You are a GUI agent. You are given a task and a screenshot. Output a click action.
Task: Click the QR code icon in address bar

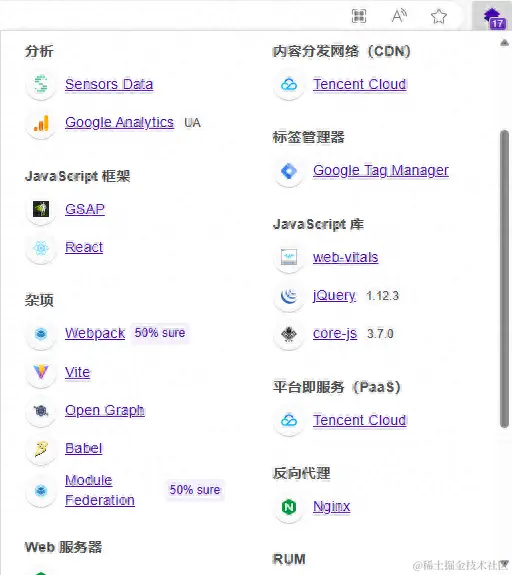pyautogui.click(x=359, y=16)
